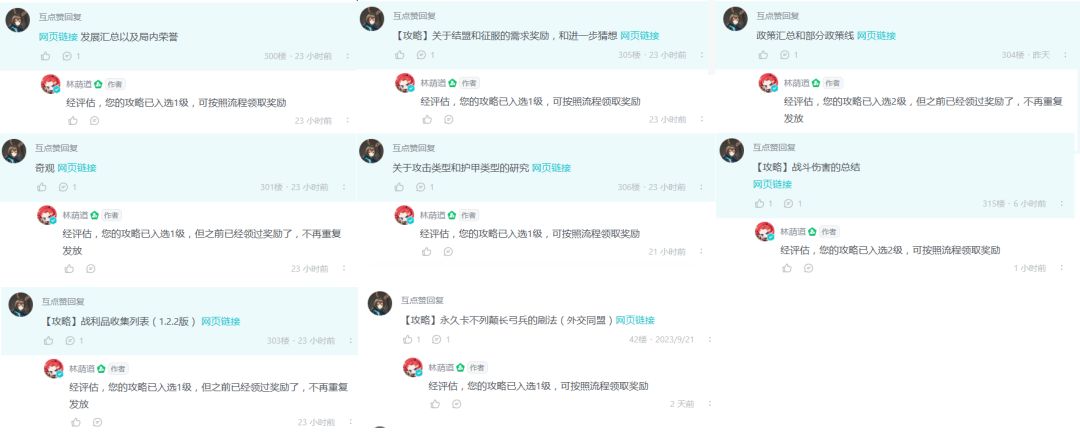The image size is (1080, 432).
Task: Open replies on 关于结盟和征服的需求奖励 comment
Action: (422, 54)
